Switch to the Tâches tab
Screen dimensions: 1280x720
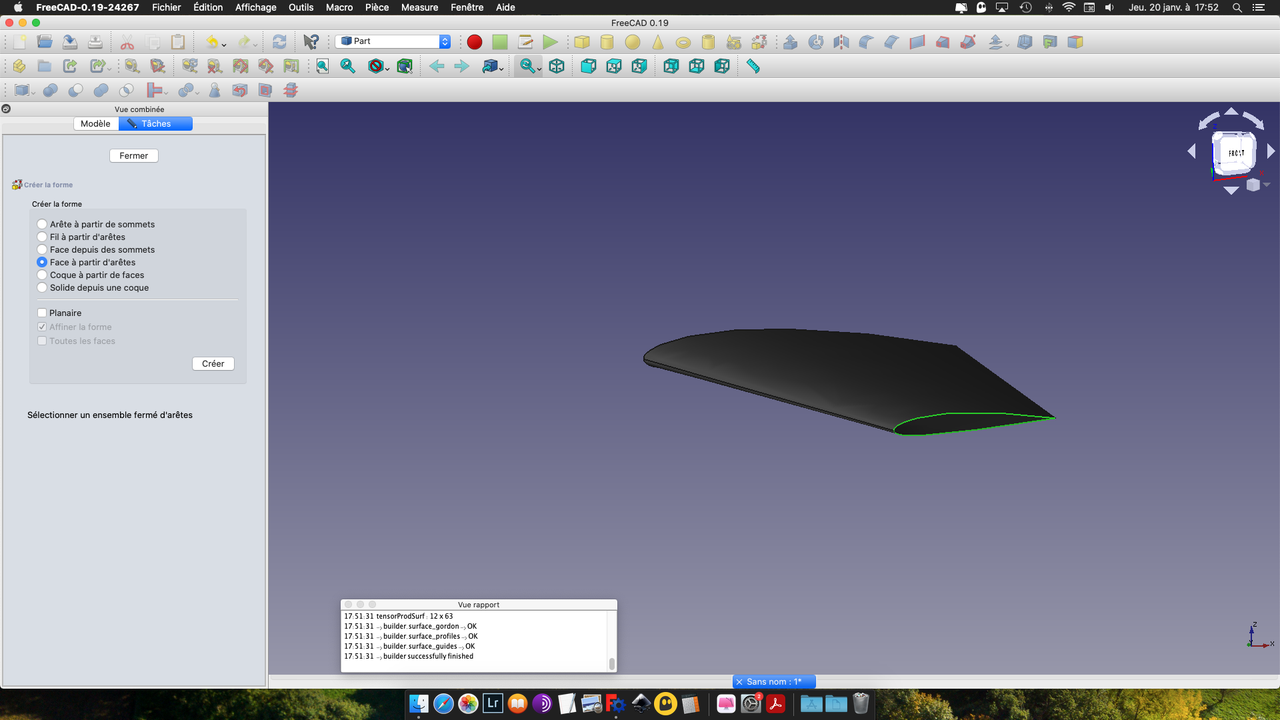(155, 124)
